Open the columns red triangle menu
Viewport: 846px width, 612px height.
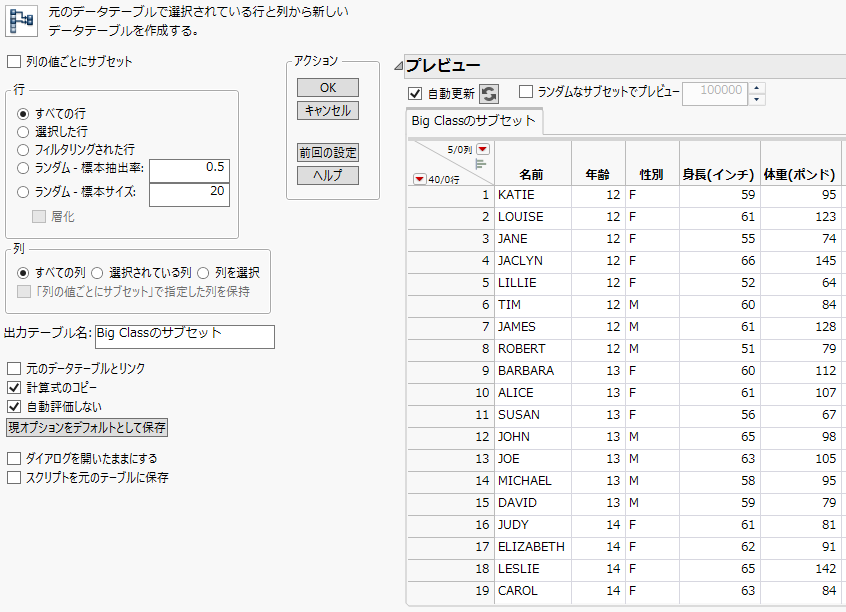[483, 149]
